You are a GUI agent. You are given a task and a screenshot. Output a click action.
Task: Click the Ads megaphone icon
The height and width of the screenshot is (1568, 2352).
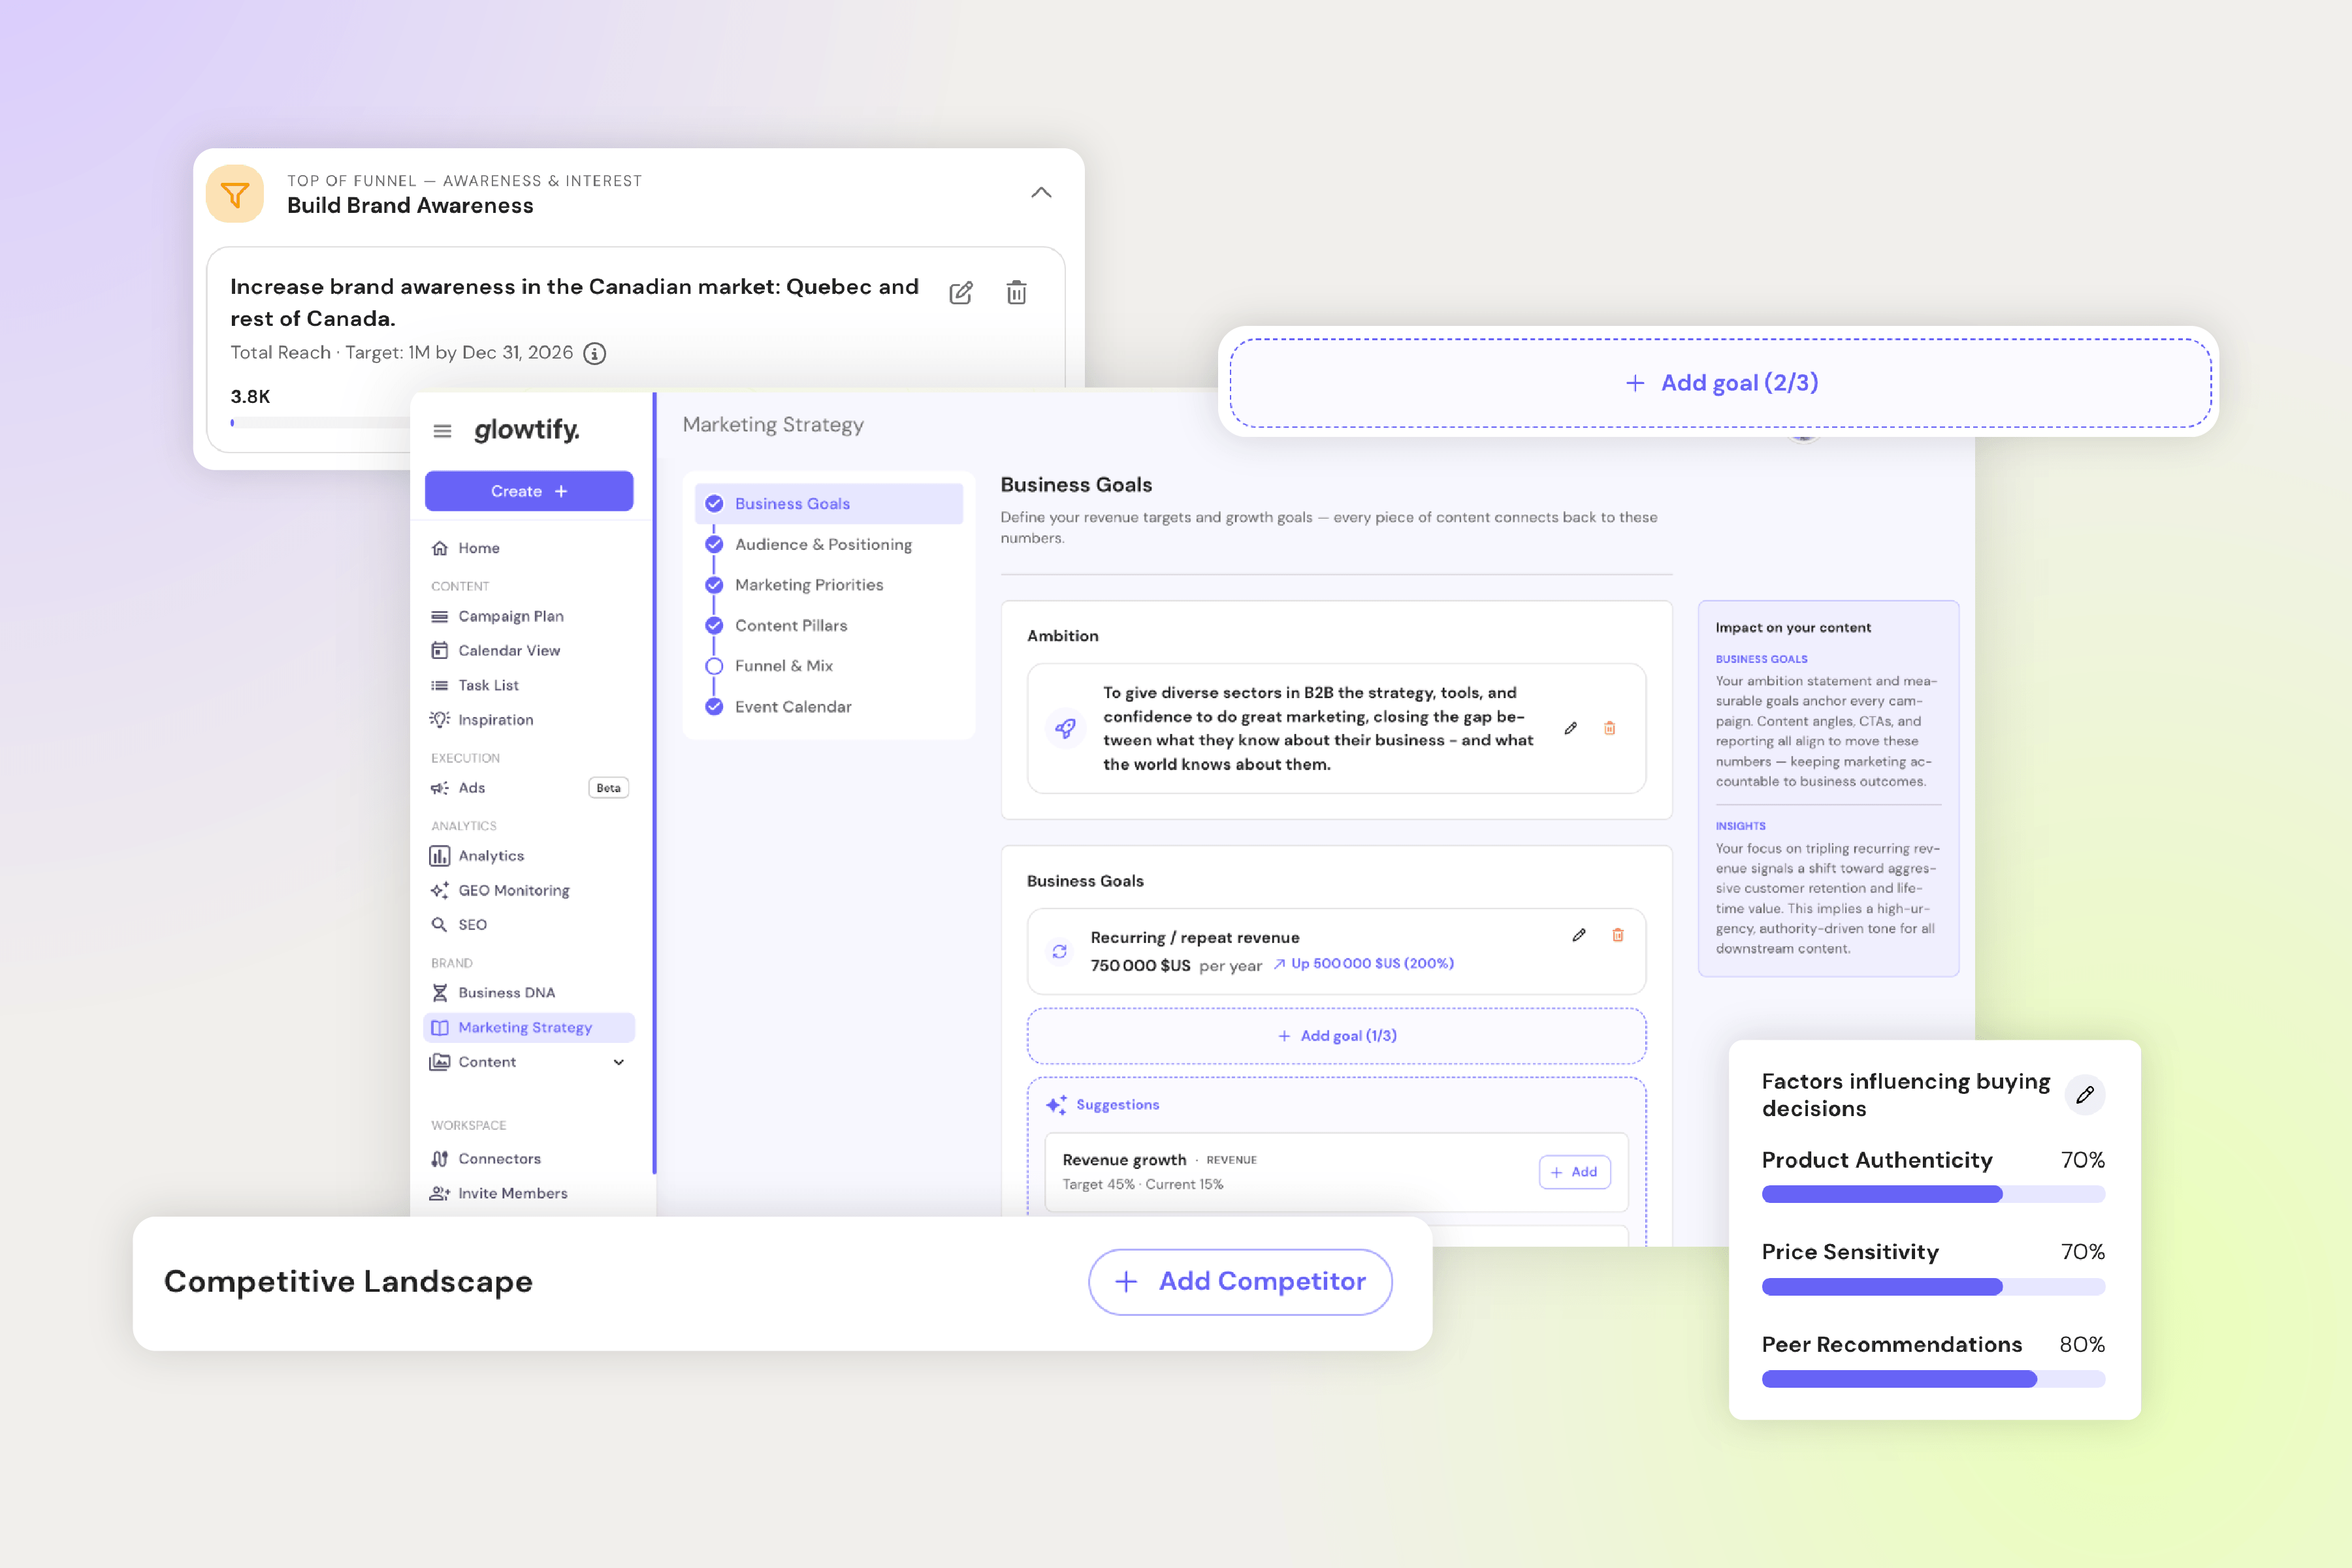439,788
